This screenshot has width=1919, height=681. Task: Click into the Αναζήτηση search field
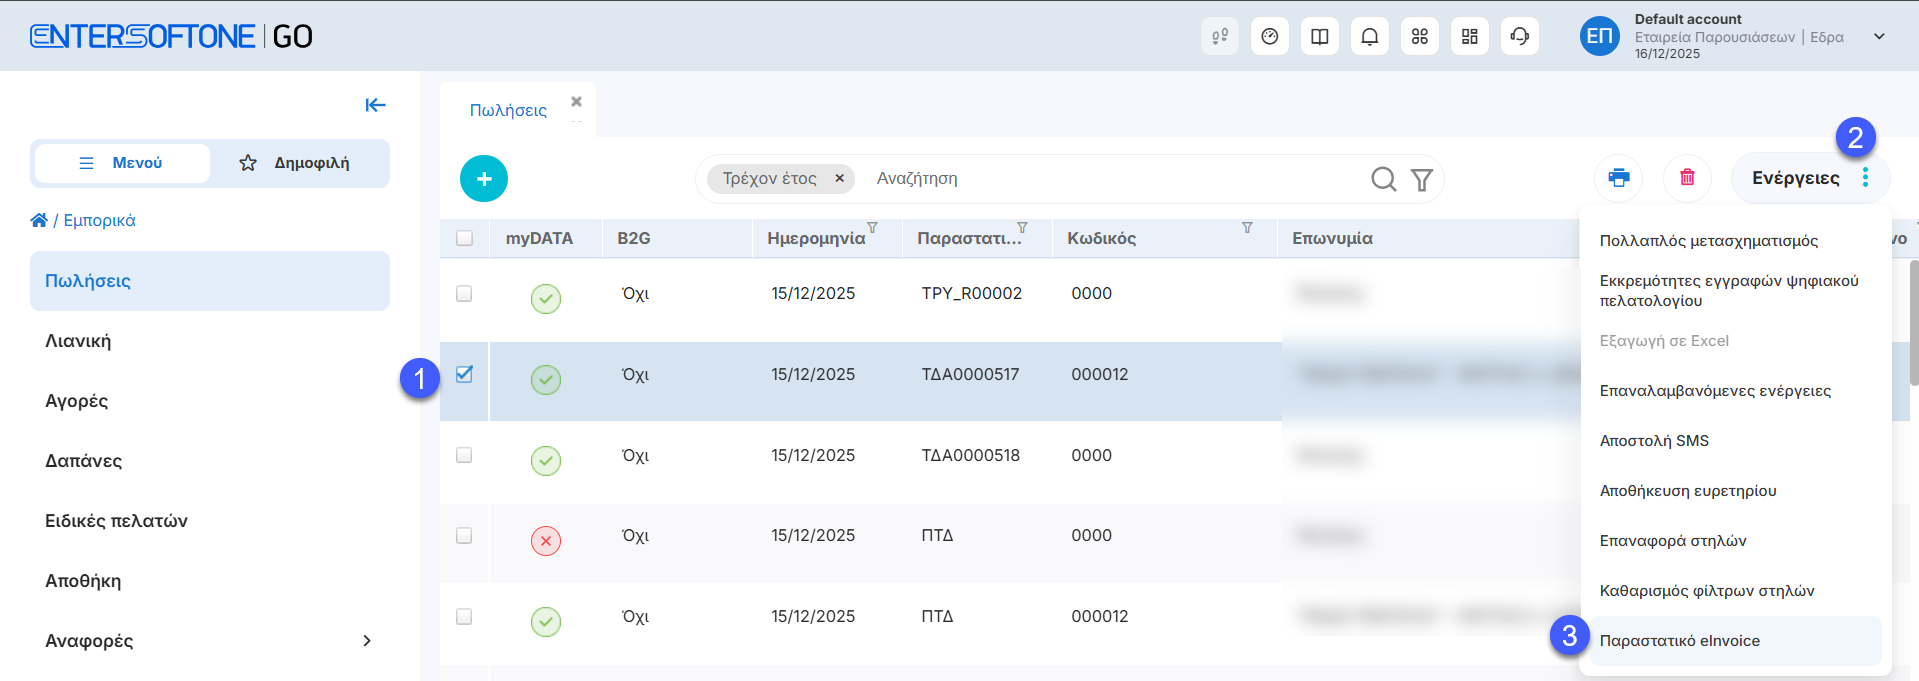(1100, 179)
